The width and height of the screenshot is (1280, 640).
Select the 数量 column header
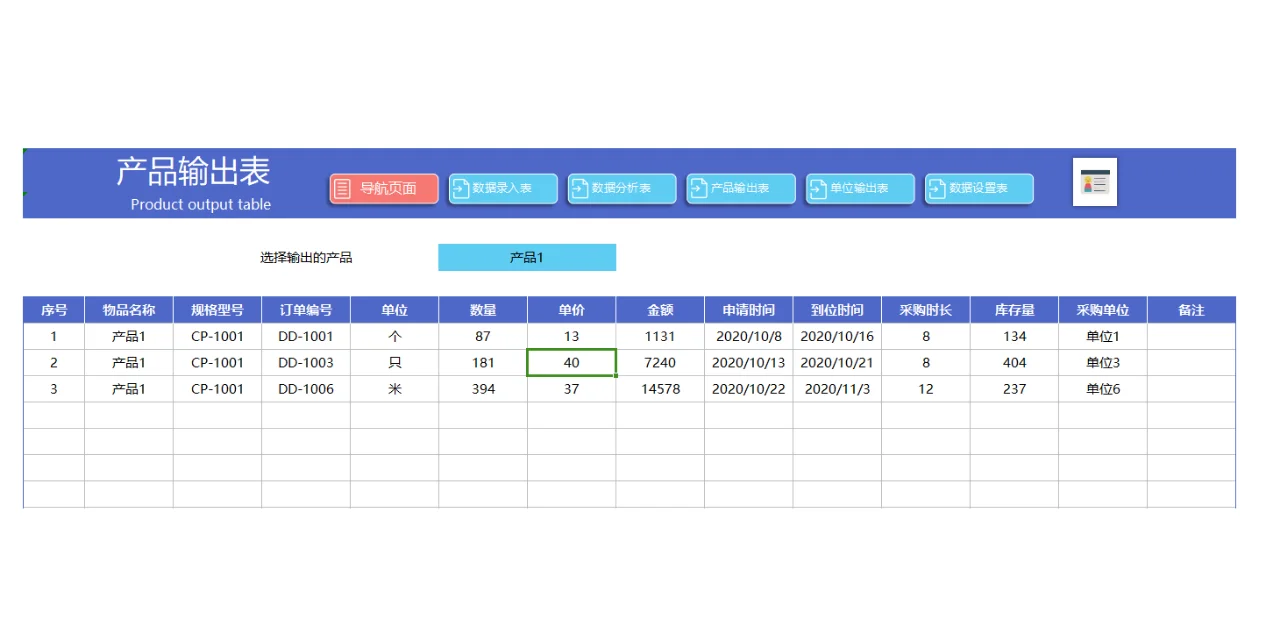[483, 310]
